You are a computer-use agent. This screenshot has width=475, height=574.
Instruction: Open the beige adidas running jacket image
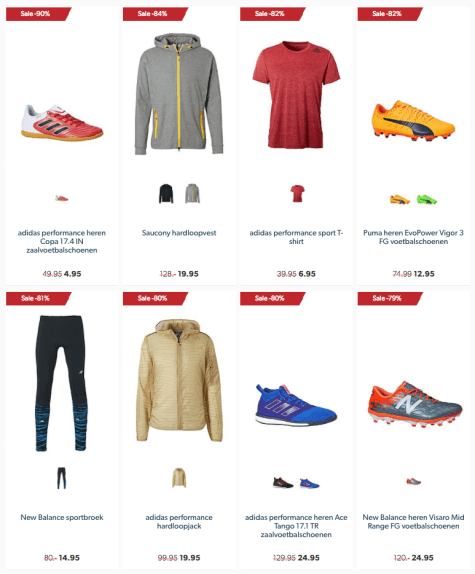(x=179, y=380)
